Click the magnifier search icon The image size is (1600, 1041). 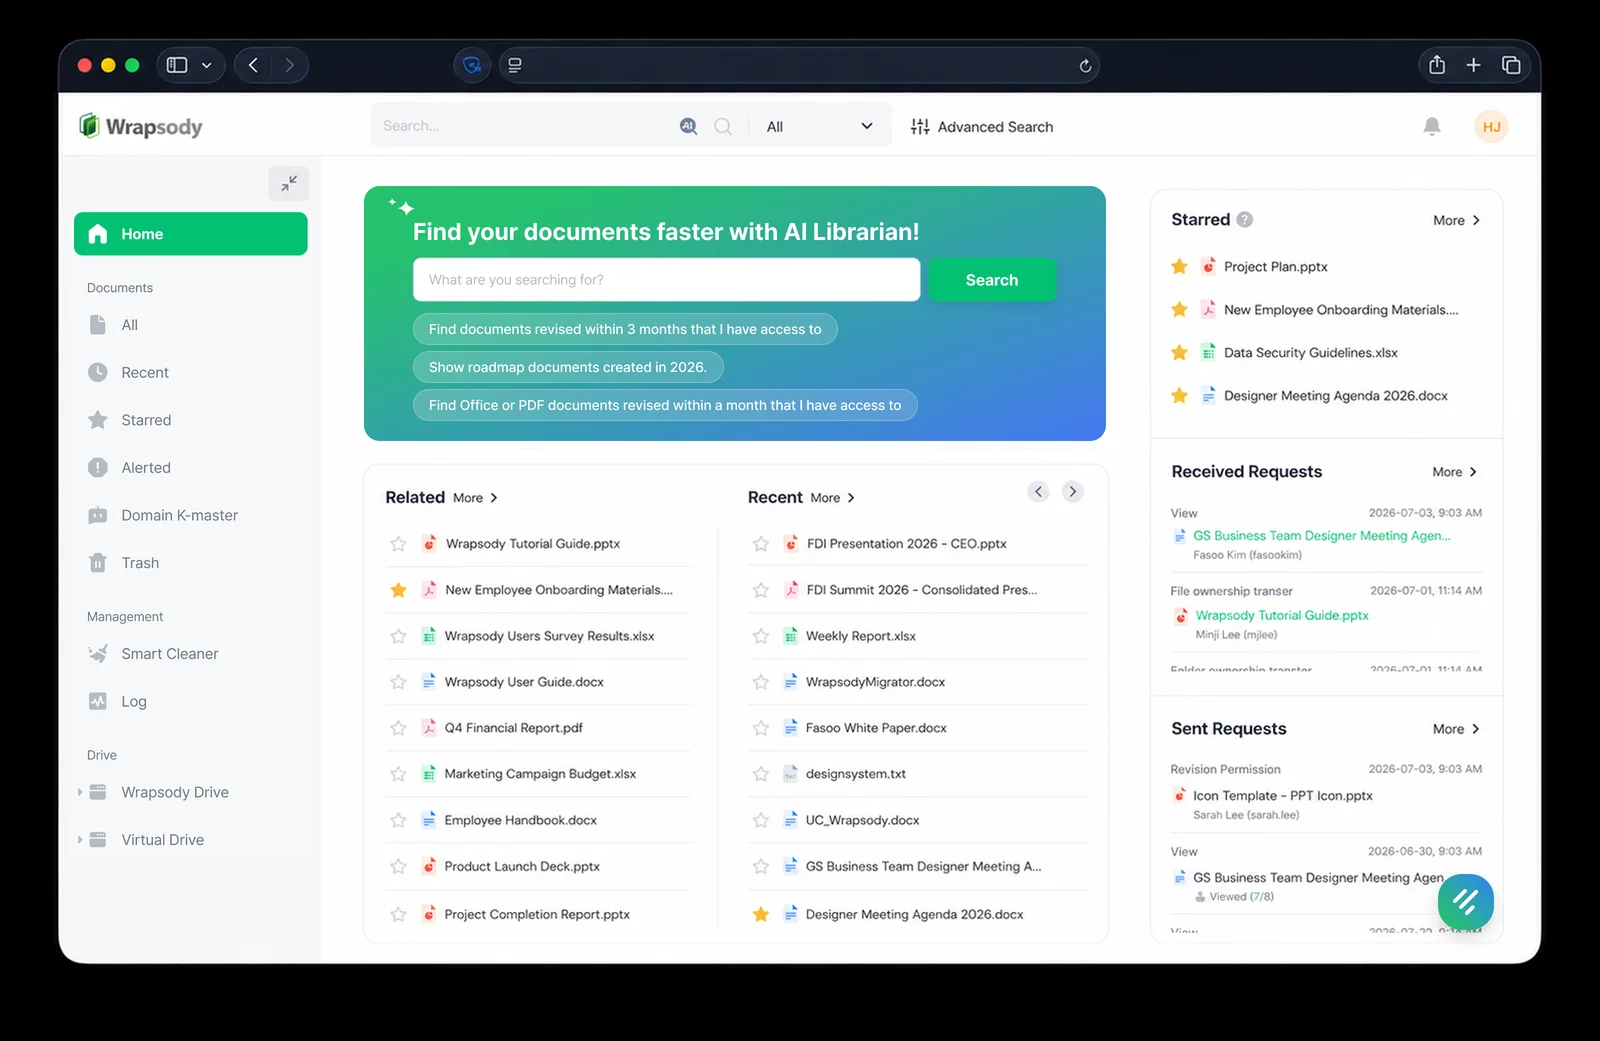(x=723, y=126)
